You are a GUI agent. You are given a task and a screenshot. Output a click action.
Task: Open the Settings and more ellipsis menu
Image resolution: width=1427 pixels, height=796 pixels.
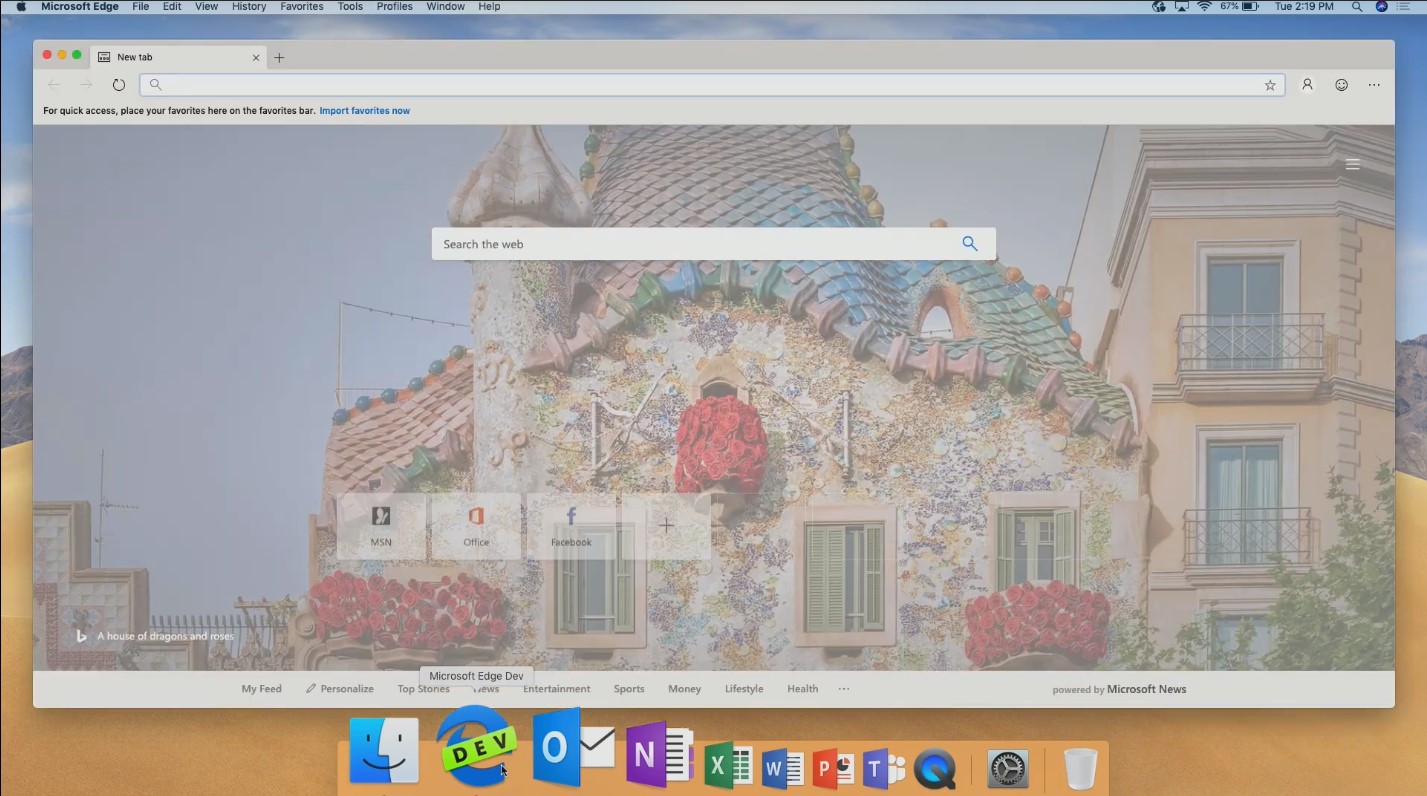[x=1375, y=85]
